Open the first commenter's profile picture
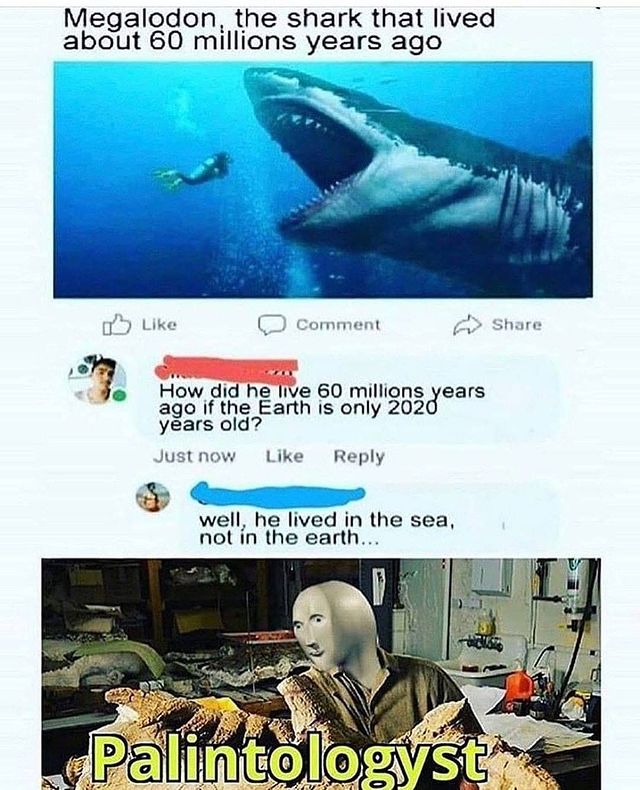The width and height of the screenshot is (640, 790). click(x=97, y=379)
